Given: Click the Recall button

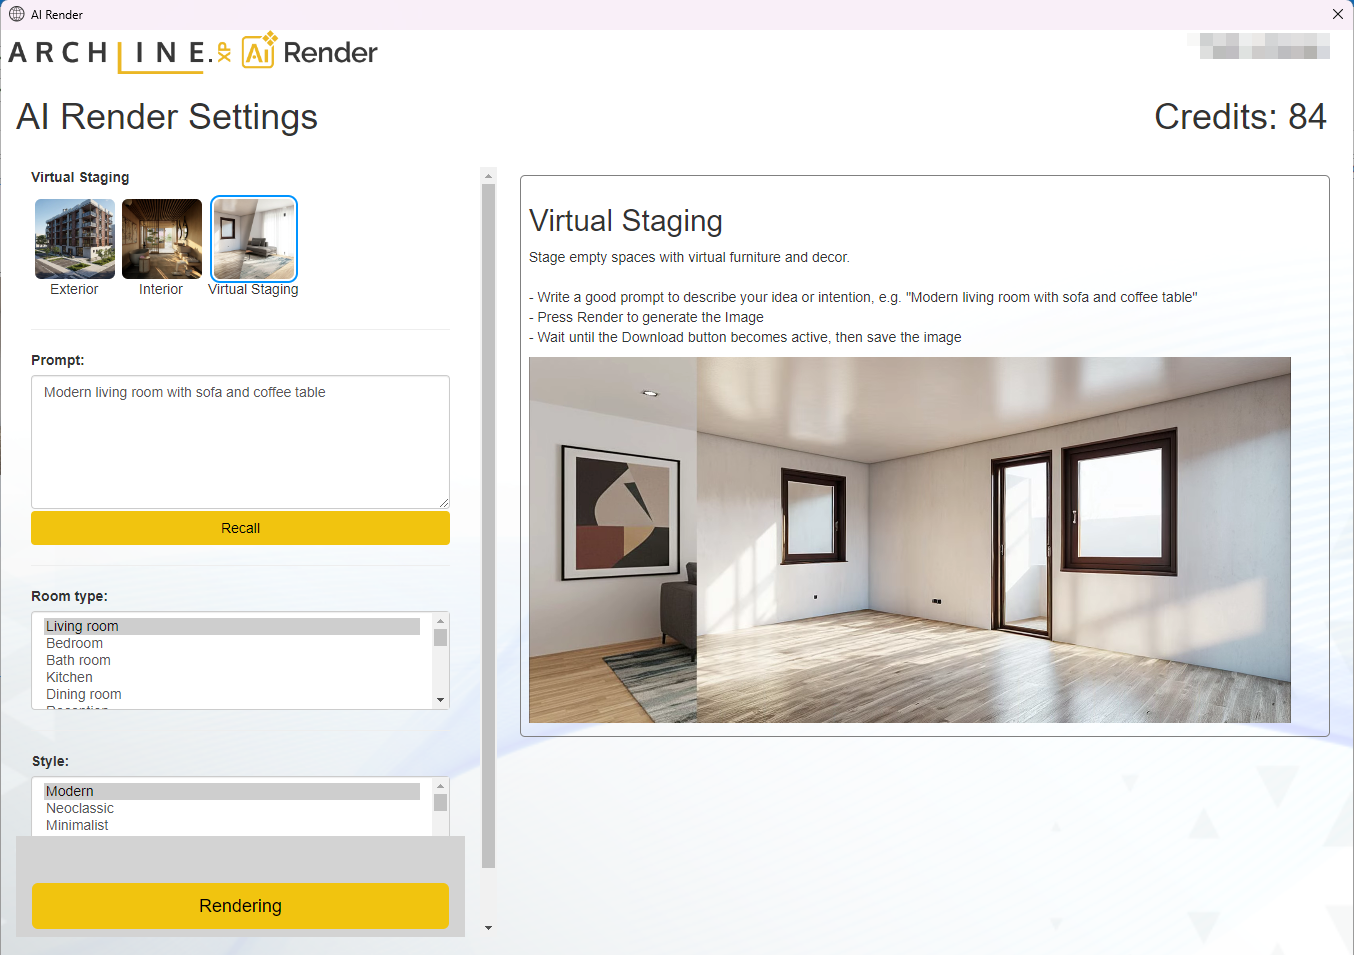Looking at the screenshot, I should 240,528.
